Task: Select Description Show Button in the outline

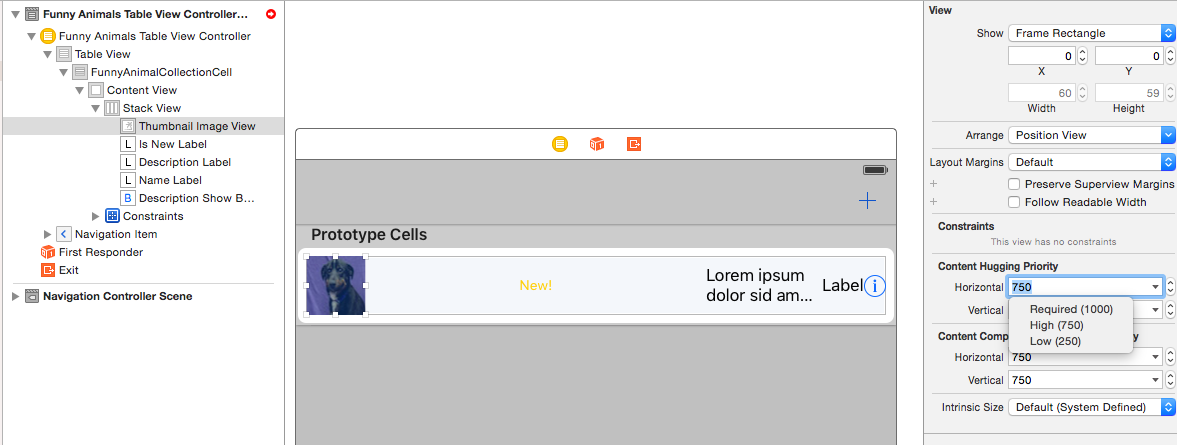Action: 197,198
